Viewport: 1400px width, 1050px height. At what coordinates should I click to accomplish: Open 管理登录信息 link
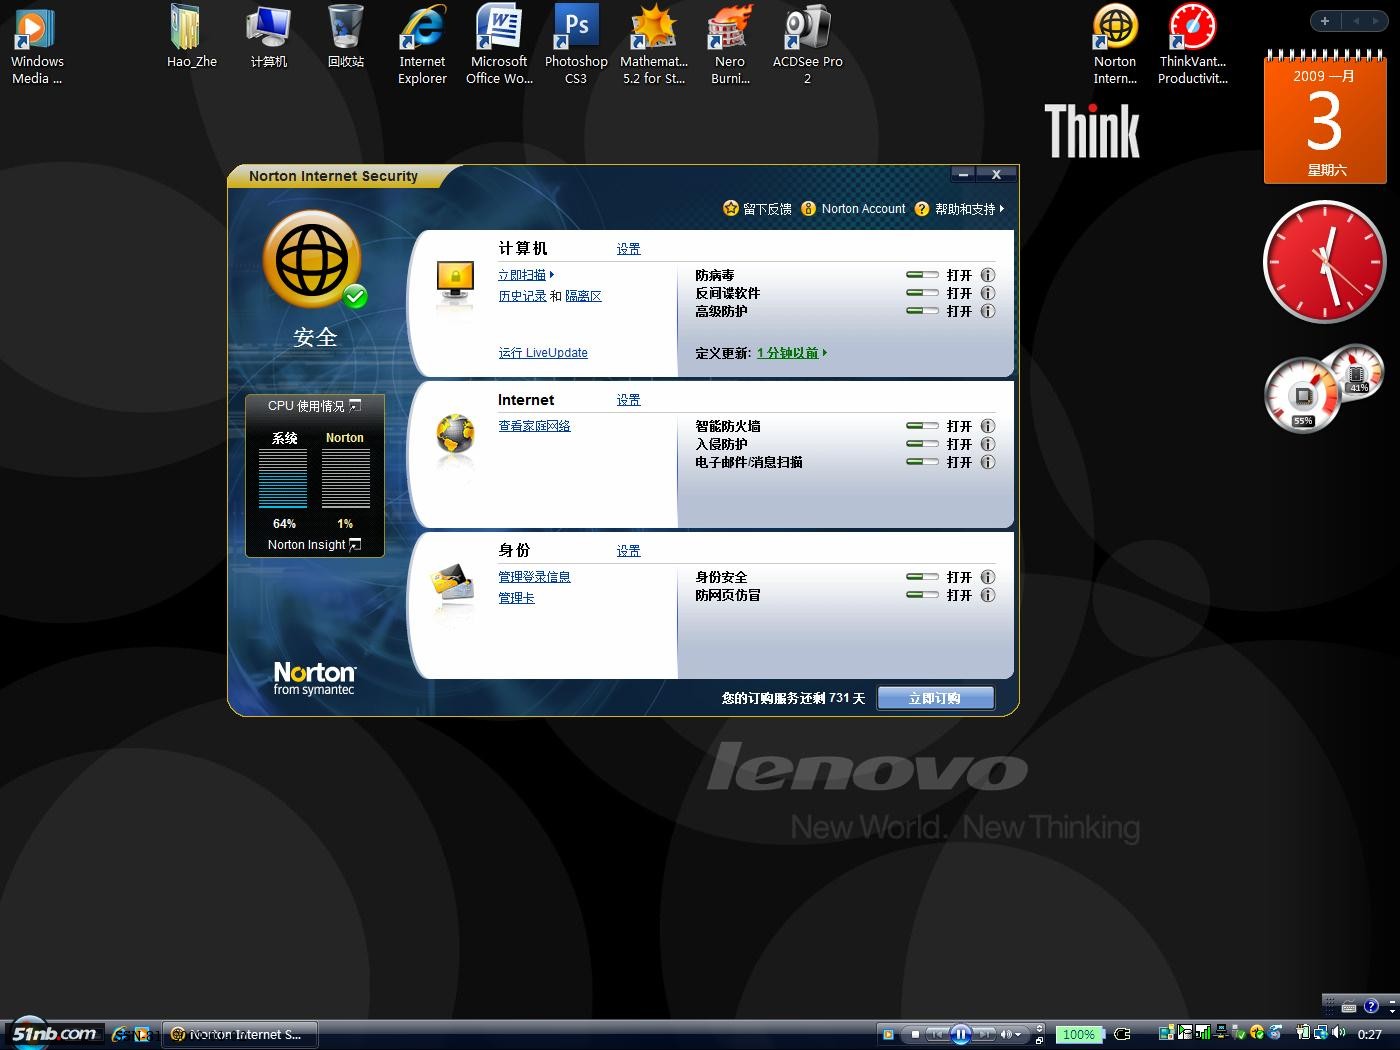tap(534, 577)
